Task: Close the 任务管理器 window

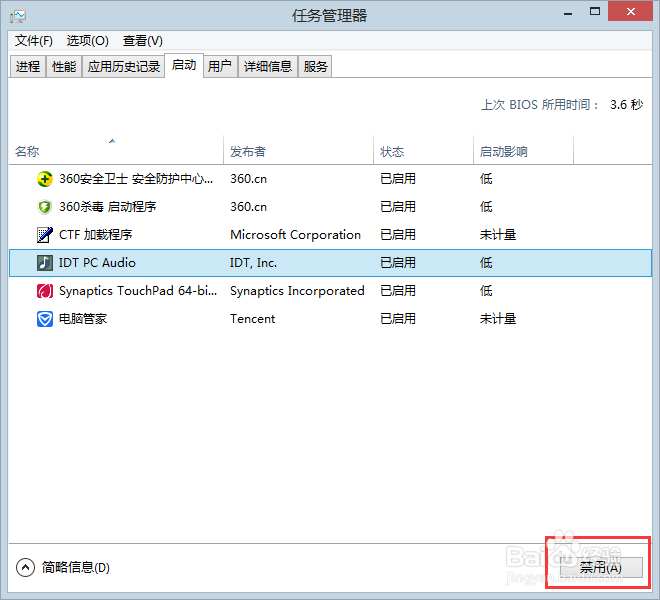Action: (630, 12)
